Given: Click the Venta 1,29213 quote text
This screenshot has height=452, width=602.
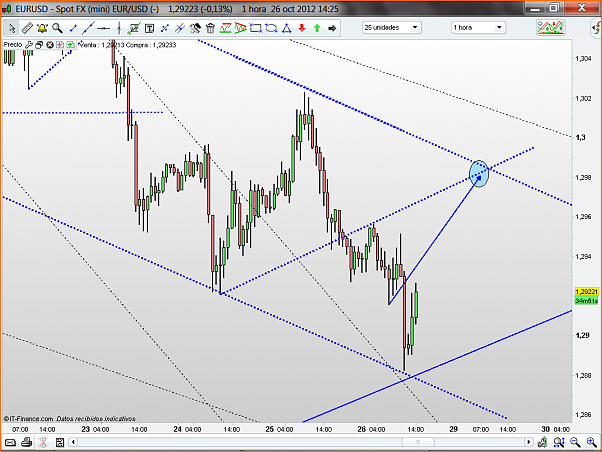Looking at the screenshot, I should [x=101, y=45].
